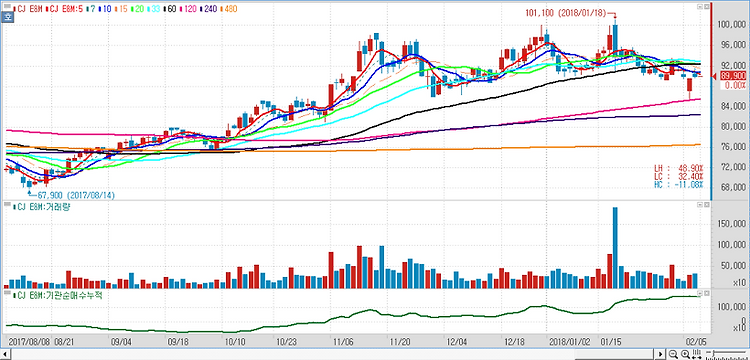This screenshot has height=360, width=750.
Task: Click the 68,000 price axis label
Action: (x=733, y=187)
